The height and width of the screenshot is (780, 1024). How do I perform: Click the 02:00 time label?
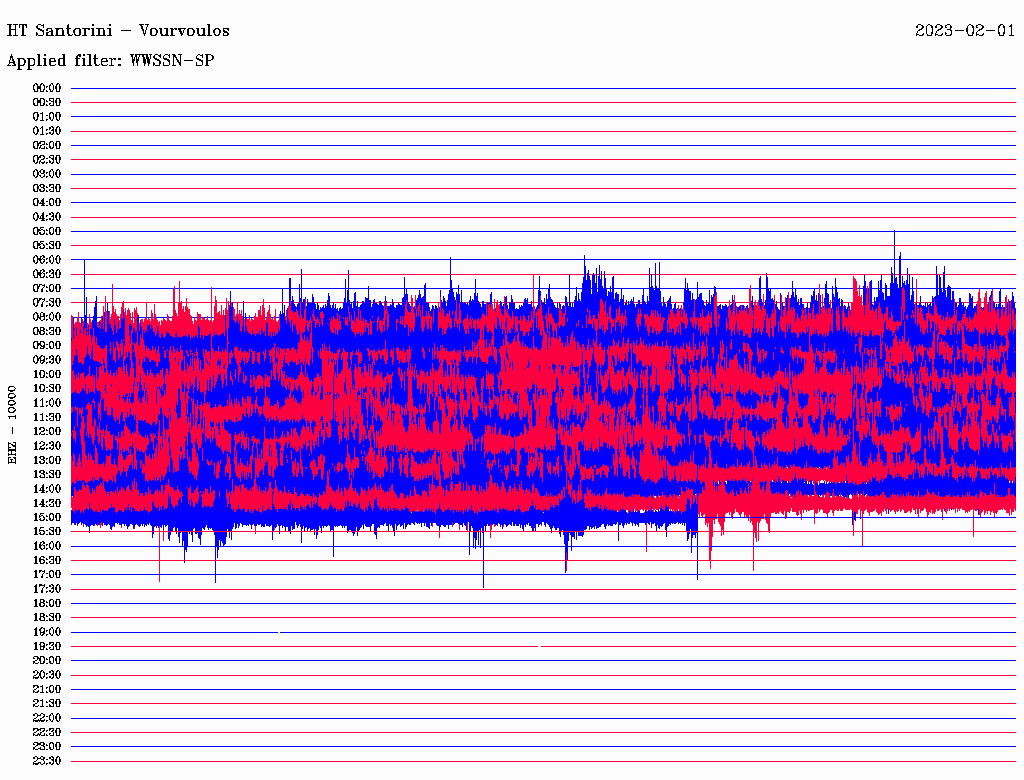click(47, 145)
